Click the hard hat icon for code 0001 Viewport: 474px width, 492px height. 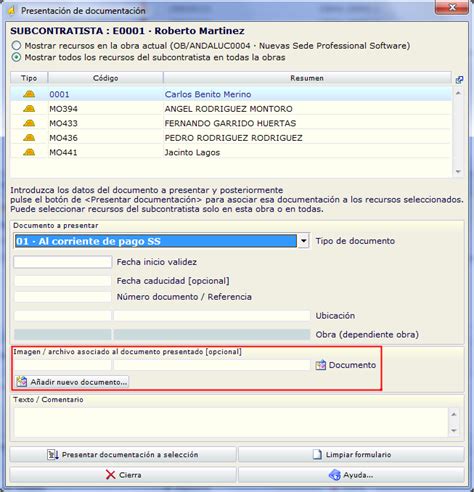click(29, 94)
